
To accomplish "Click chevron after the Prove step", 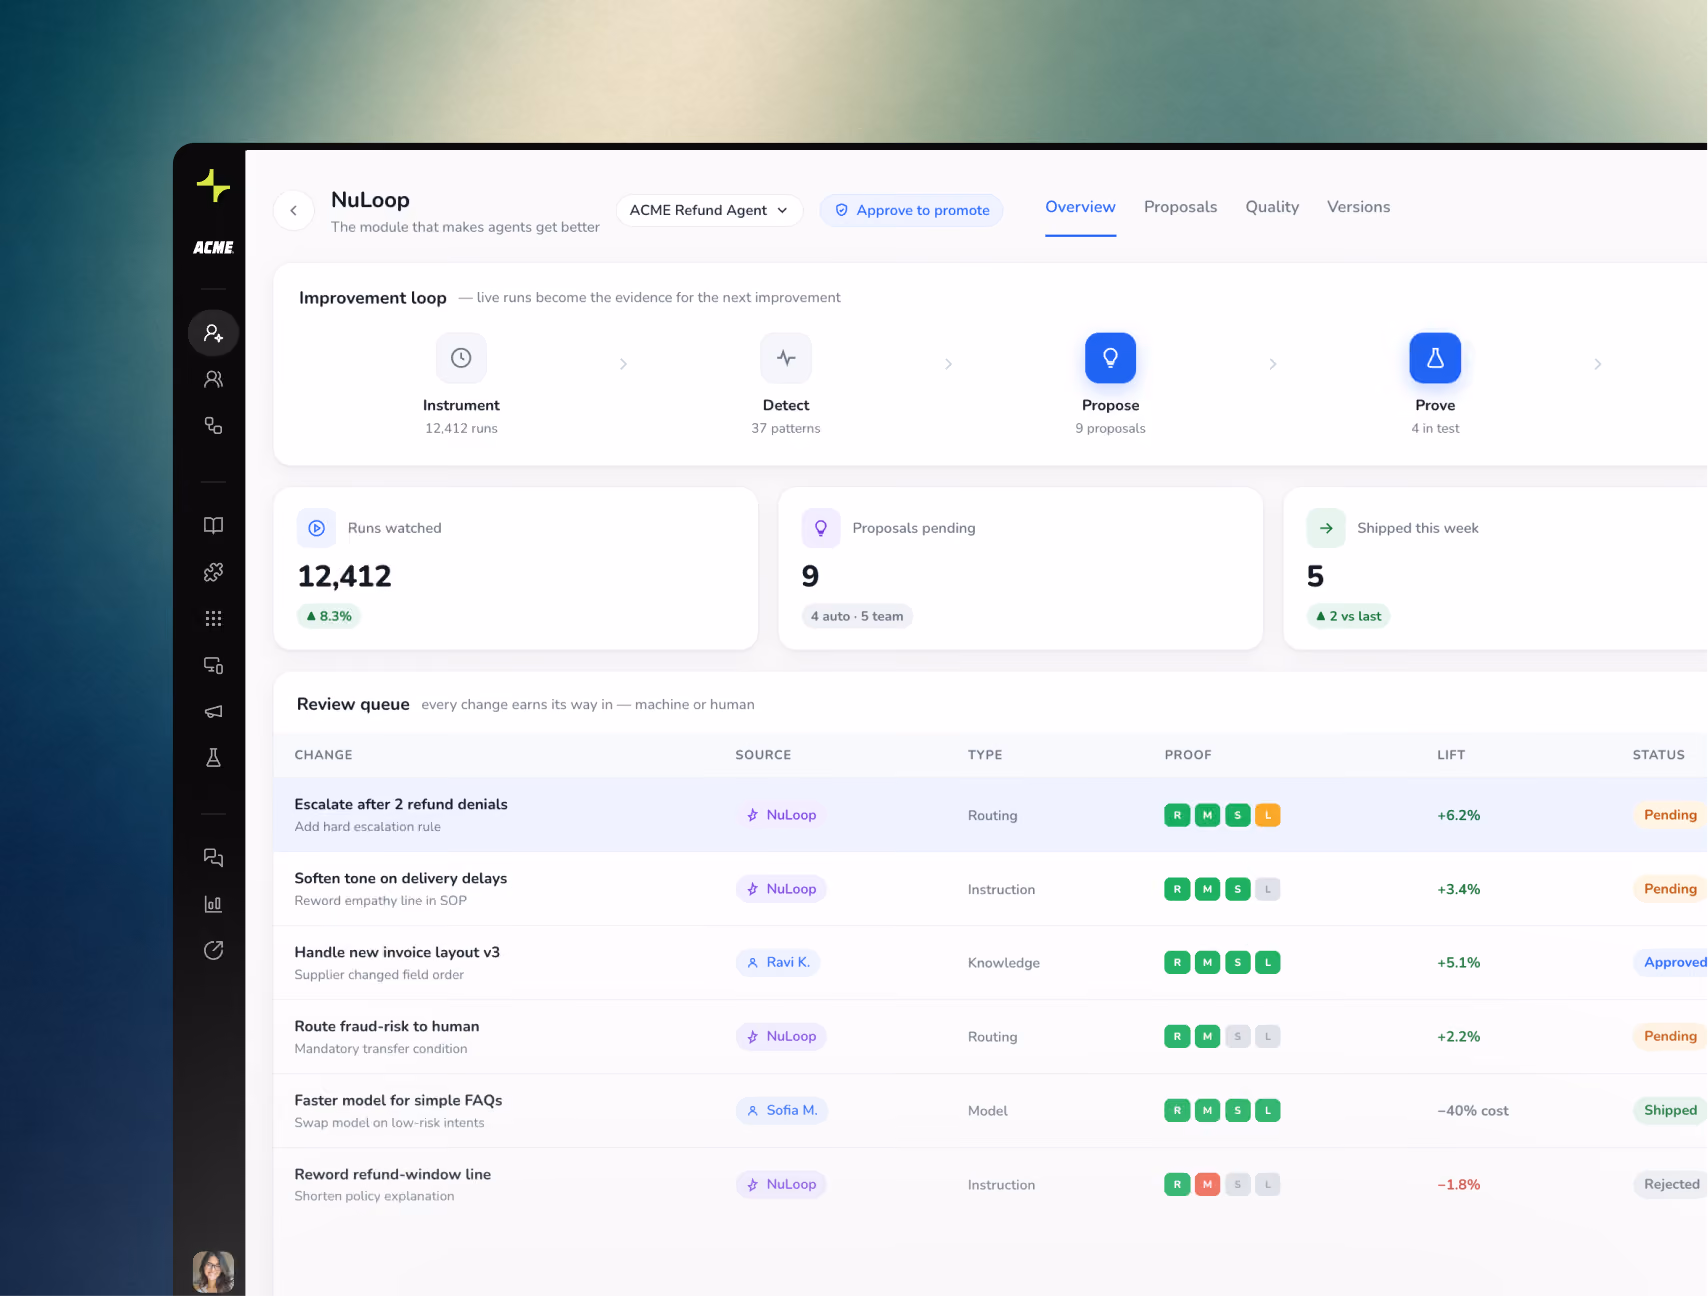I will pos(1597,364).
